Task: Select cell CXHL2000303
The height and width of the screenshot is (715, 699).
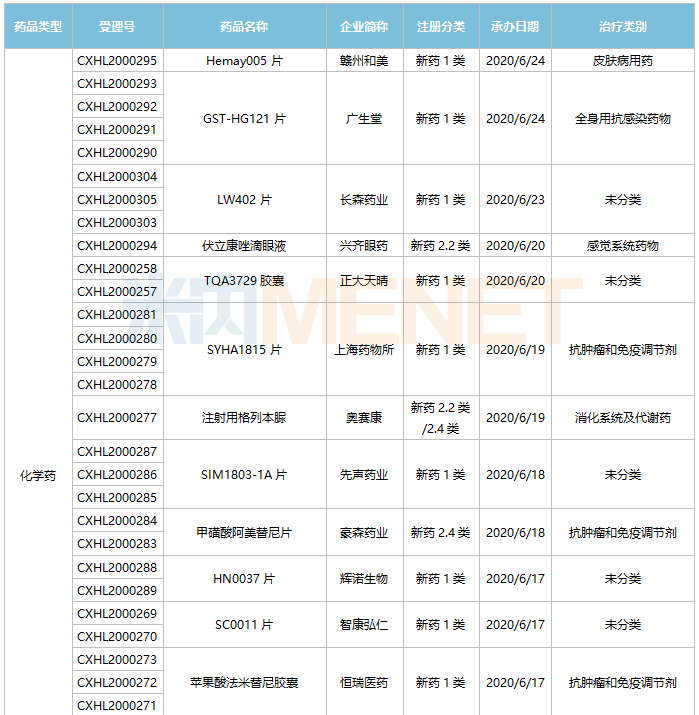Action: click(x=118, y=223)
